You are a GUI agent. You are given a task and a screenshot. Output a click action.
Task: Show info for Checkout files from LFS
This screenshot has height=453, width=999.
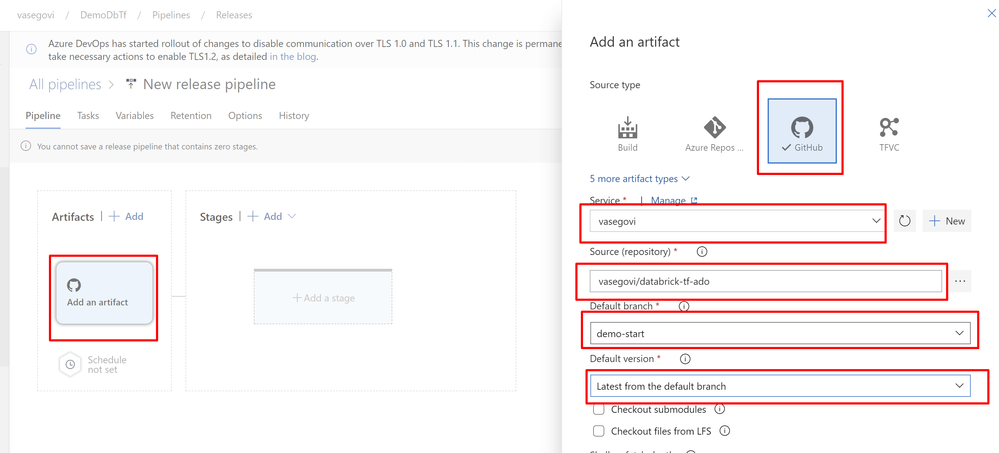[x=724, y=431]
